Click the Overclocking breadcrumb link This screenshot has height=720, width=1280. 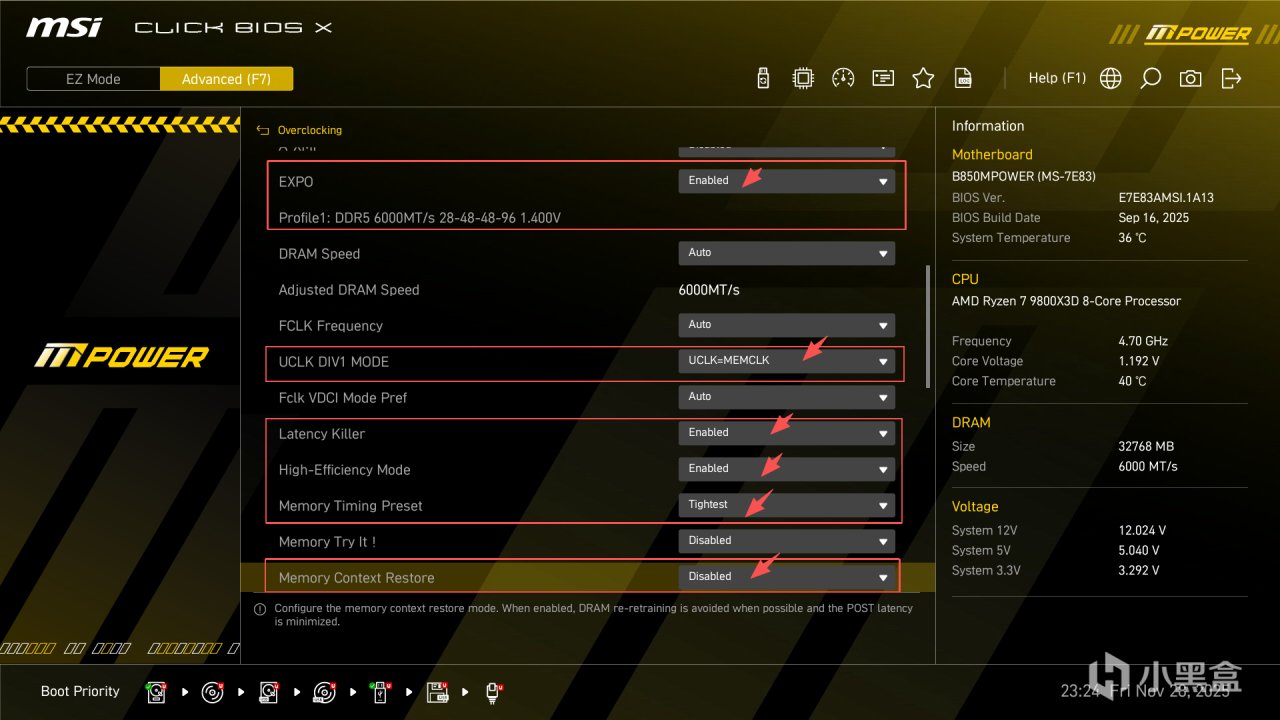click(x=309, y=130)
